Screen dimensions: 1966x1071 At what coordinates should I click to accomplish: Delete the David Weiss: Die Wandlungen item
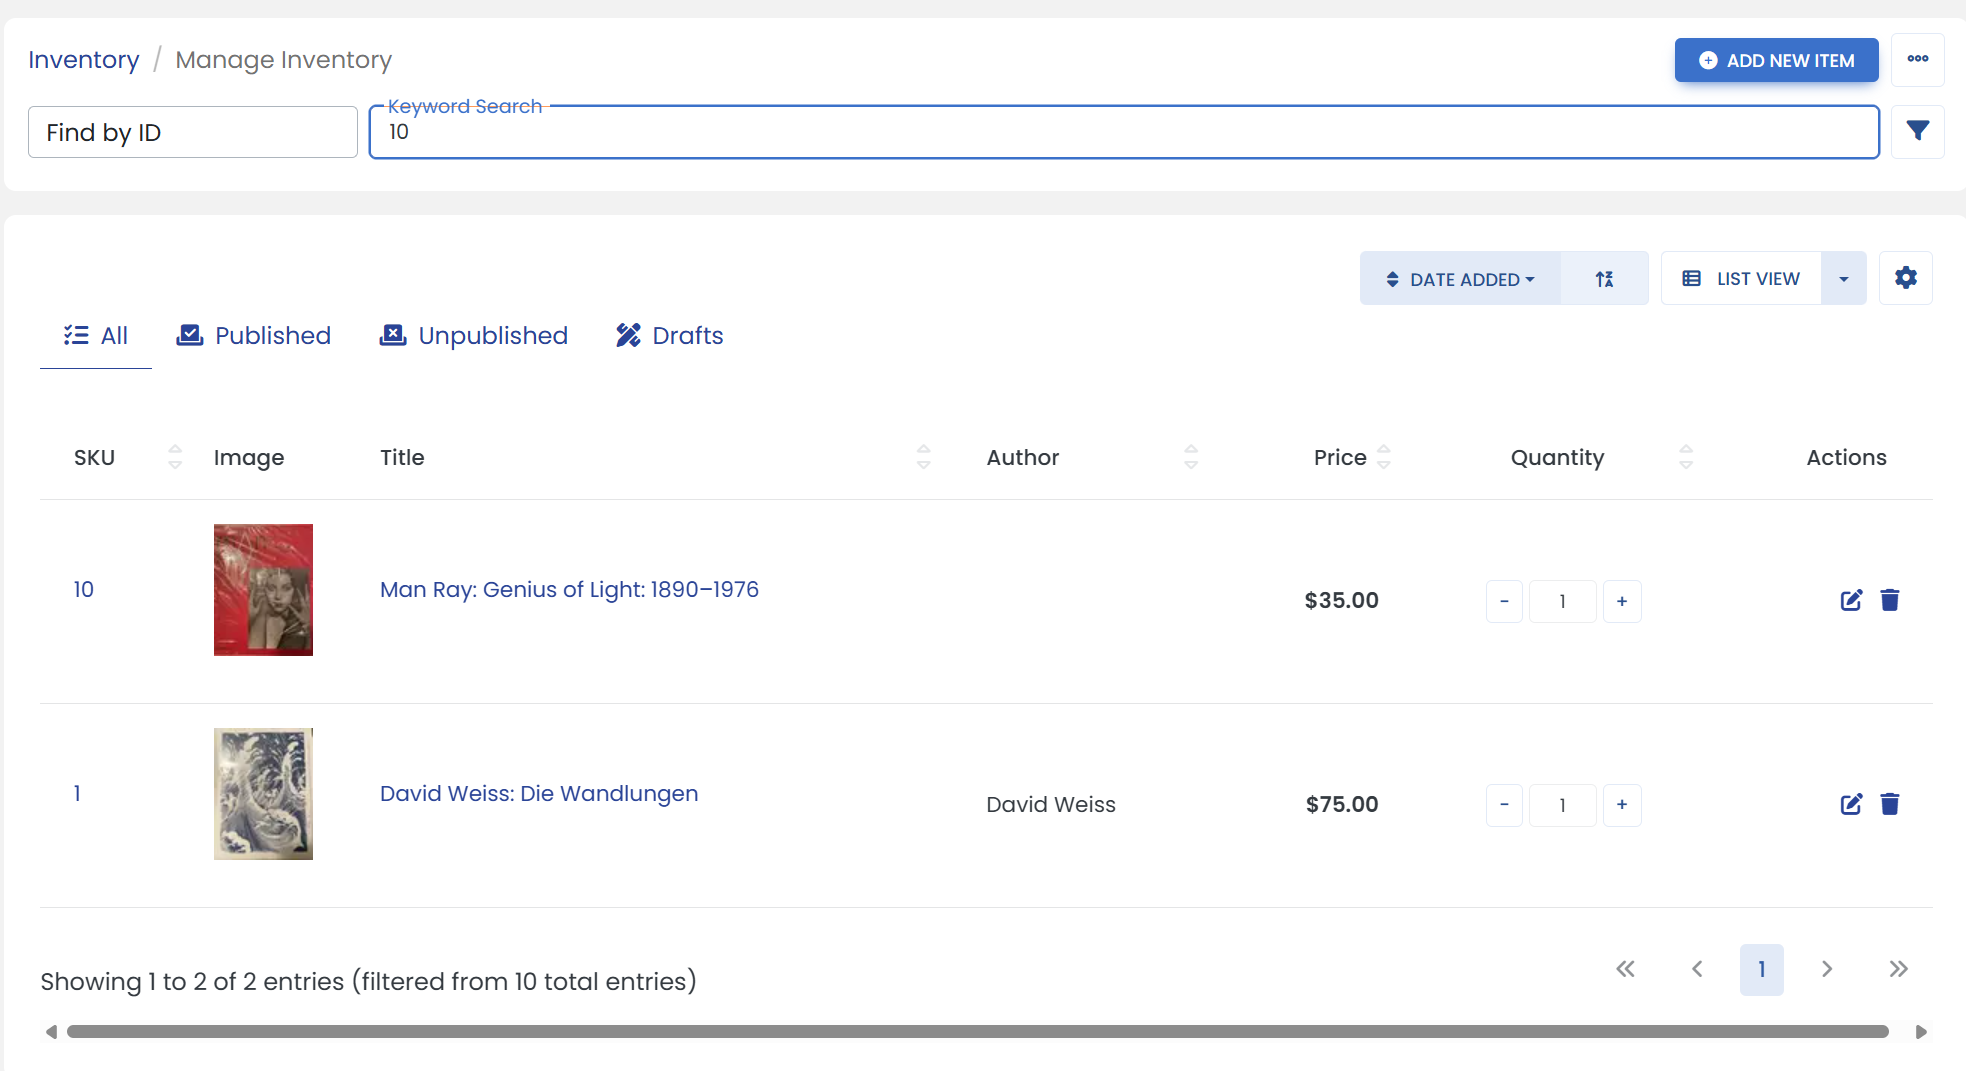[x=1889, y=804]
